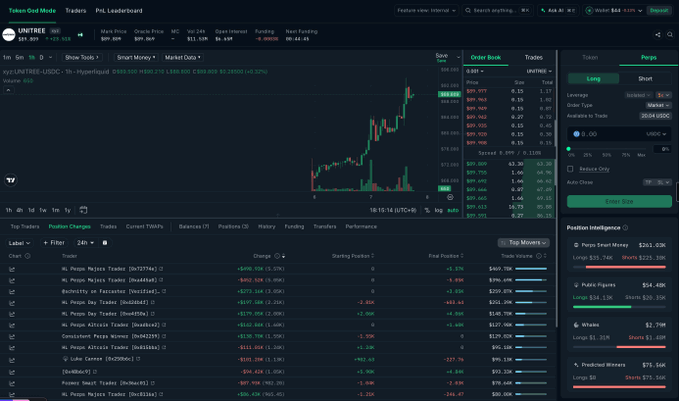The image size is (679, 401).
Task: Open external link icon next to Luke Cannon
Action: (x=139, y=359)
